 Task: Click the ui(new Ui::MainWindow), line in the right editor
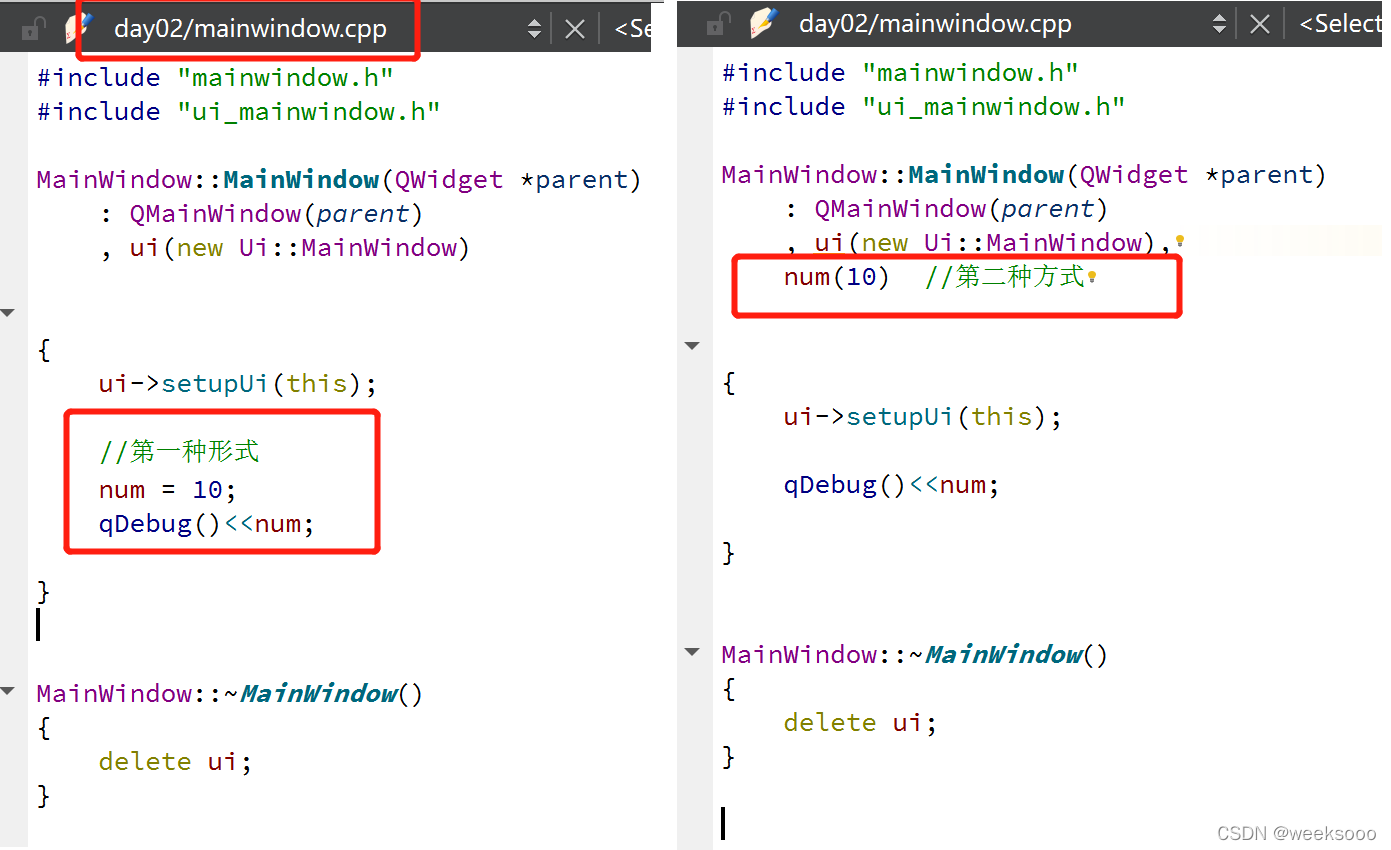(x=977, y=243)
